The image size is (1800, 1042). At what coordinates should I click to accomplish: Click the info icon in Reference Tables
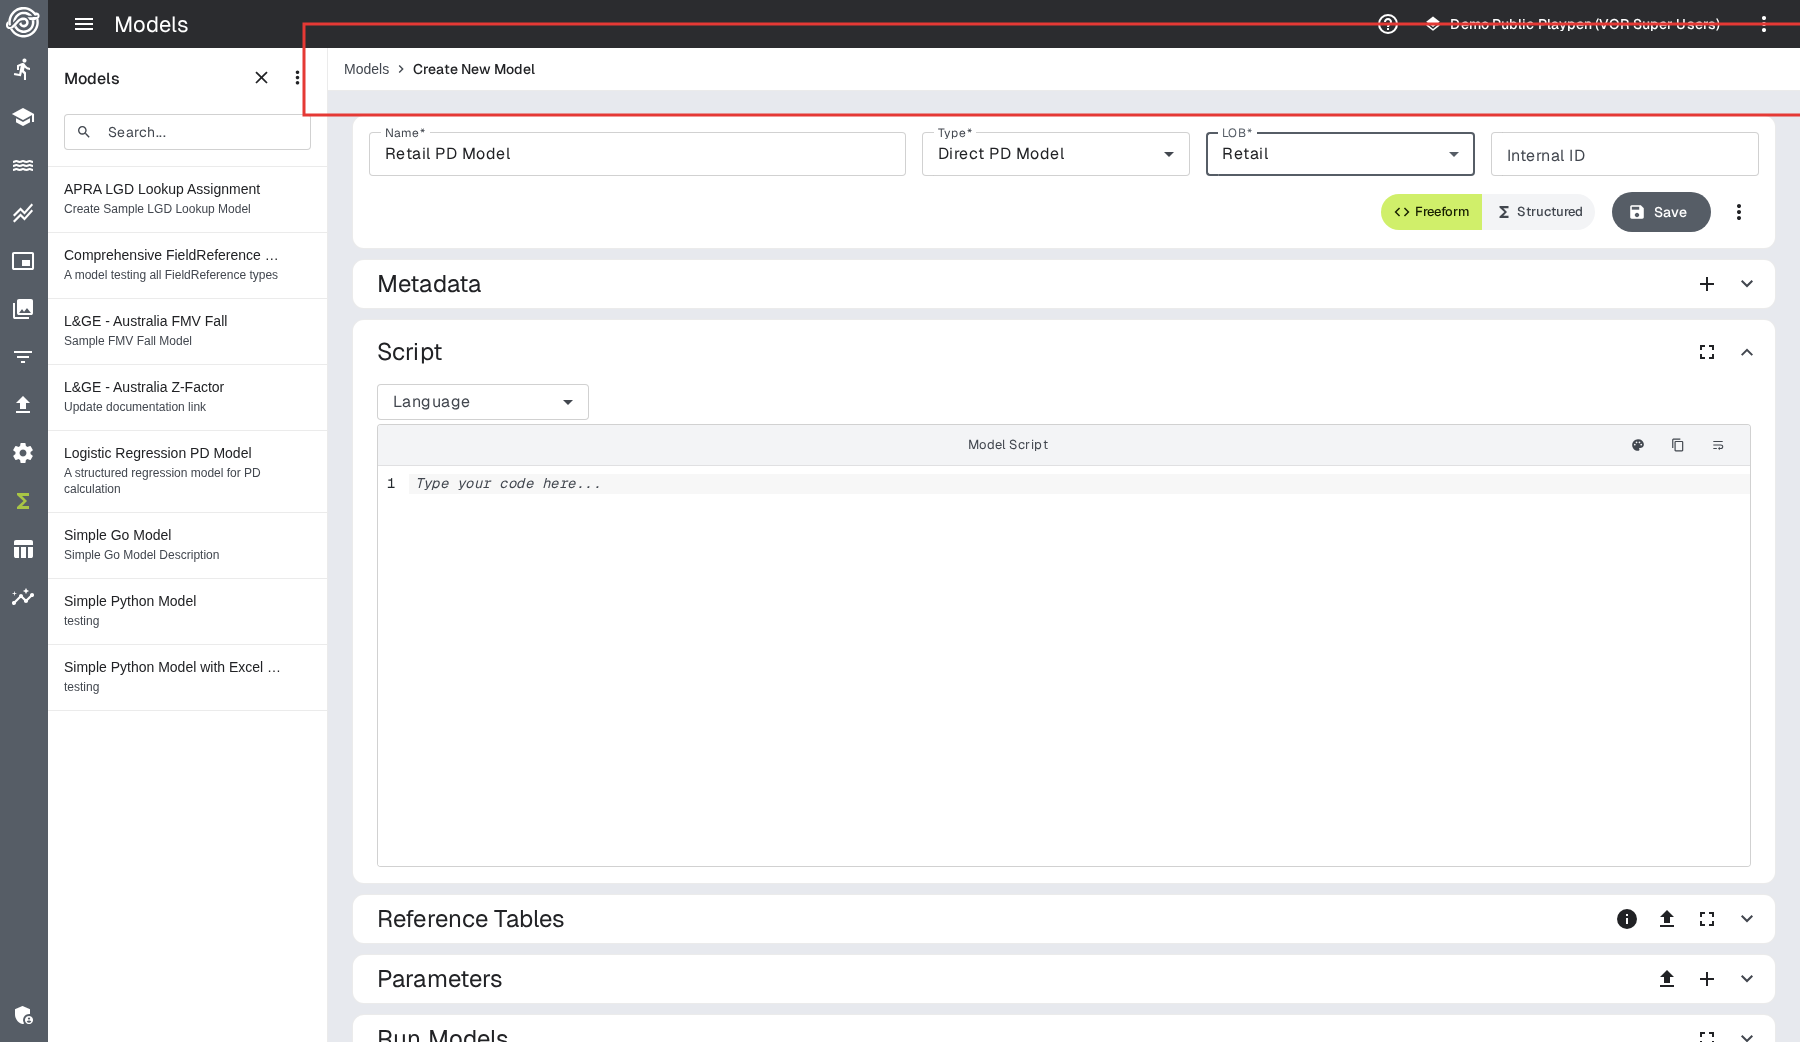coord(1626,919)
